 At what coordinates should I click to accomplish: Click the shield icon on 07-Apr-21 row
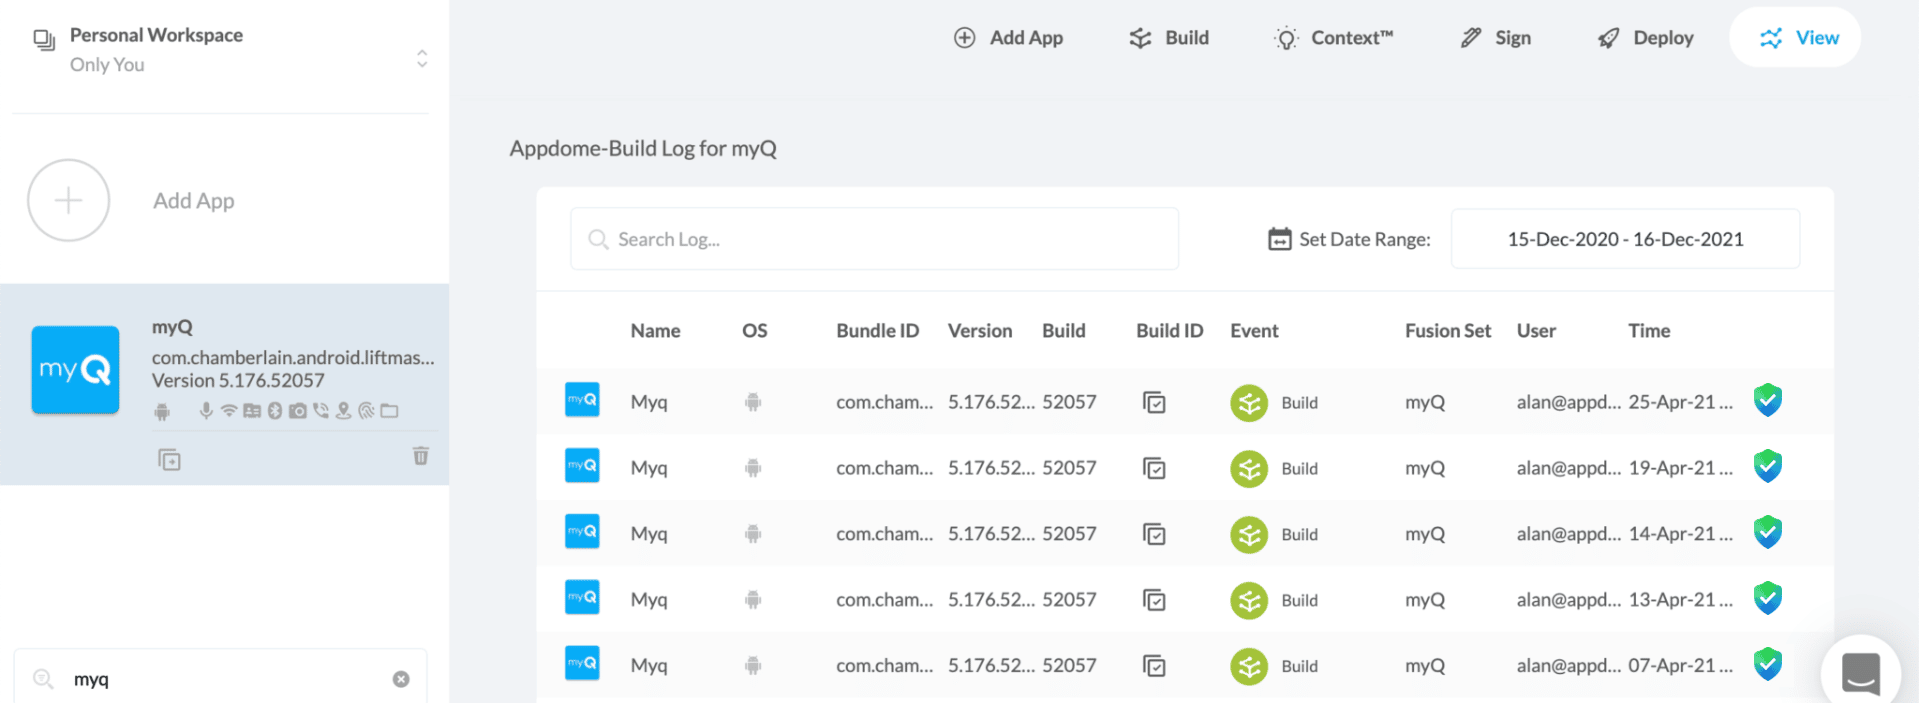pyautogui.click(x=1767, y=664)
